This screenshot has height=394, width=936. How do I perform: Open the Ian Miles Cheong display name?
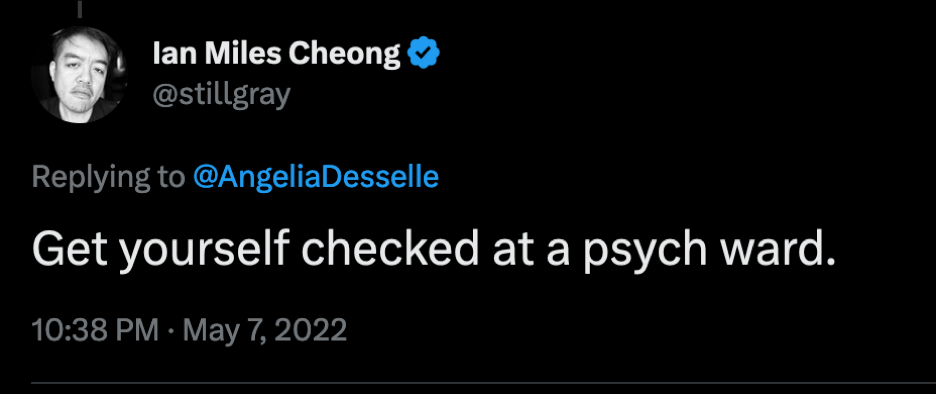pos(277,55)
